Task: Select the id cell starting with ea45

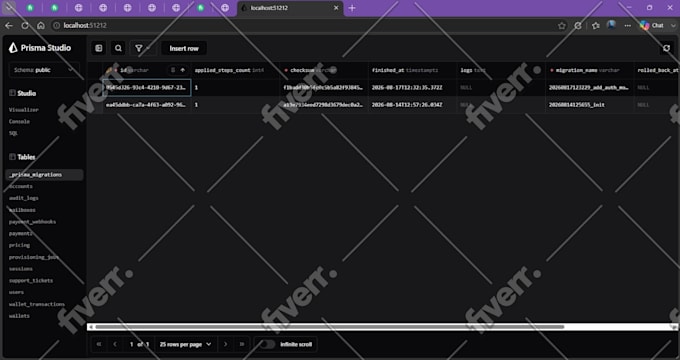Action: click(147, 105)
